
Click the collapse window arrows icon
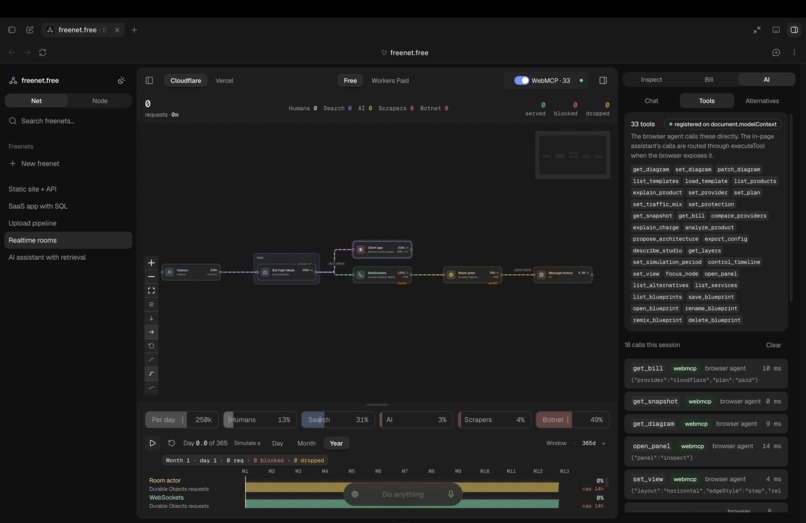pyautogui.click(x=757, y=30)
